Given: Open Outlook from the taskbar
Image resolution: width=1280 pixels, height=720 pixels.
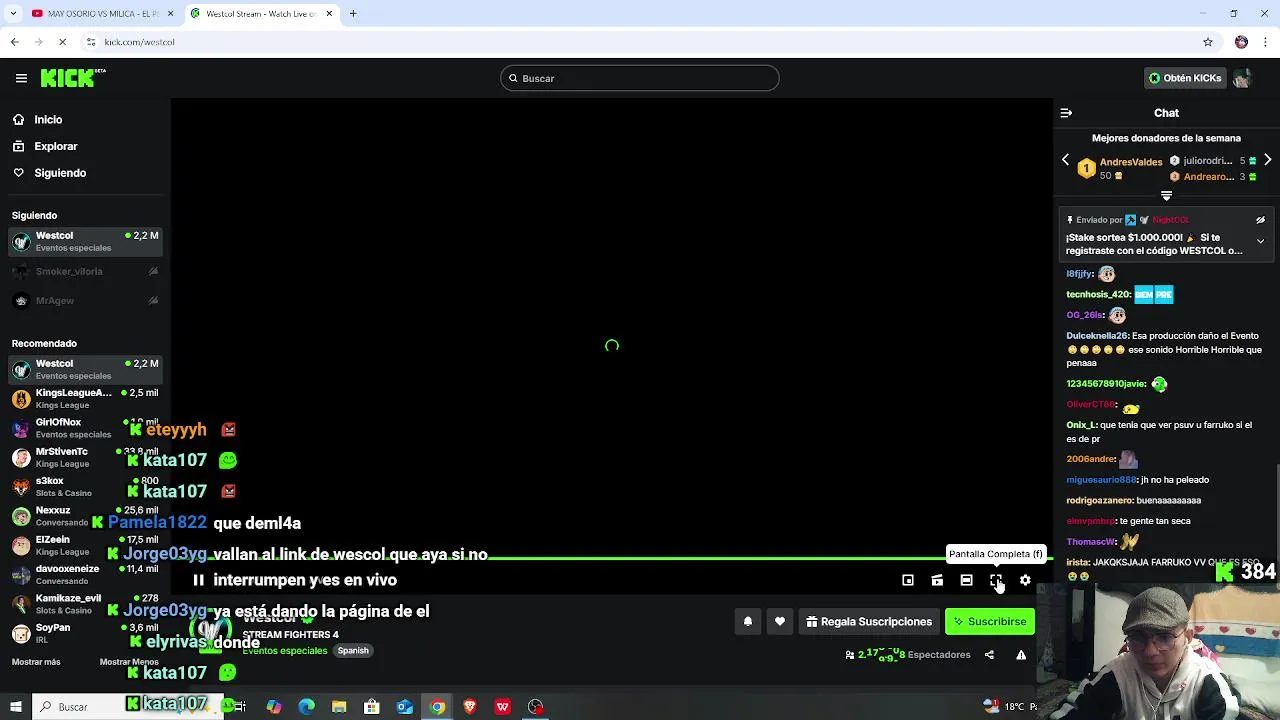Looking at the screenshot, I should coord(404,707).
